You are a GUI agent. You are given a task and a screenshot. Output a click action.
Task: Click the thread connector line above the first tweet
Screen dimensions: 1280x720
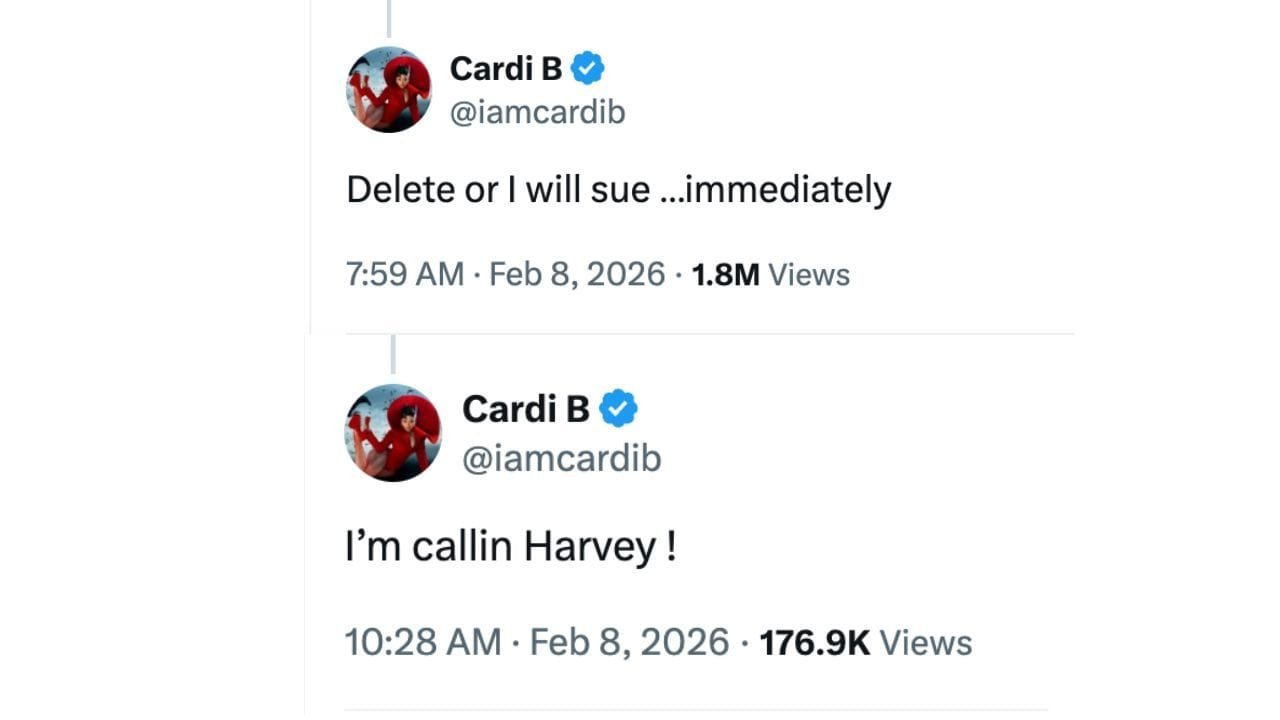389,15
